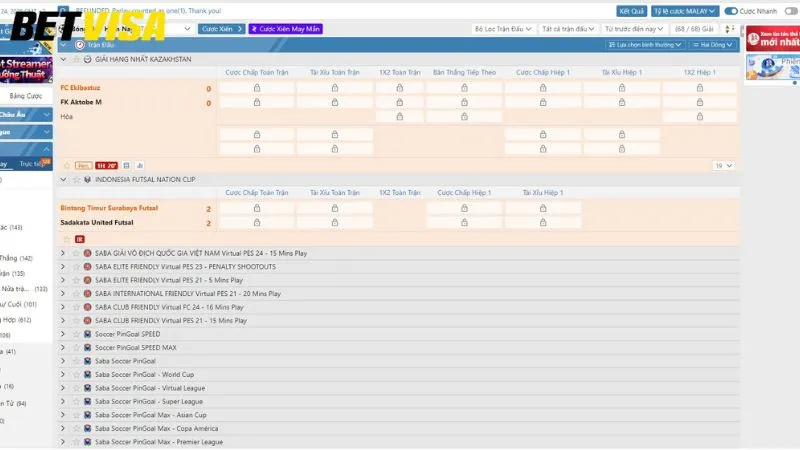This screenshot has width=800, height=450.
Task: Click icon beside Saba Soccer PinGoal Max - Asian Cup
Action: click(87, 415)
